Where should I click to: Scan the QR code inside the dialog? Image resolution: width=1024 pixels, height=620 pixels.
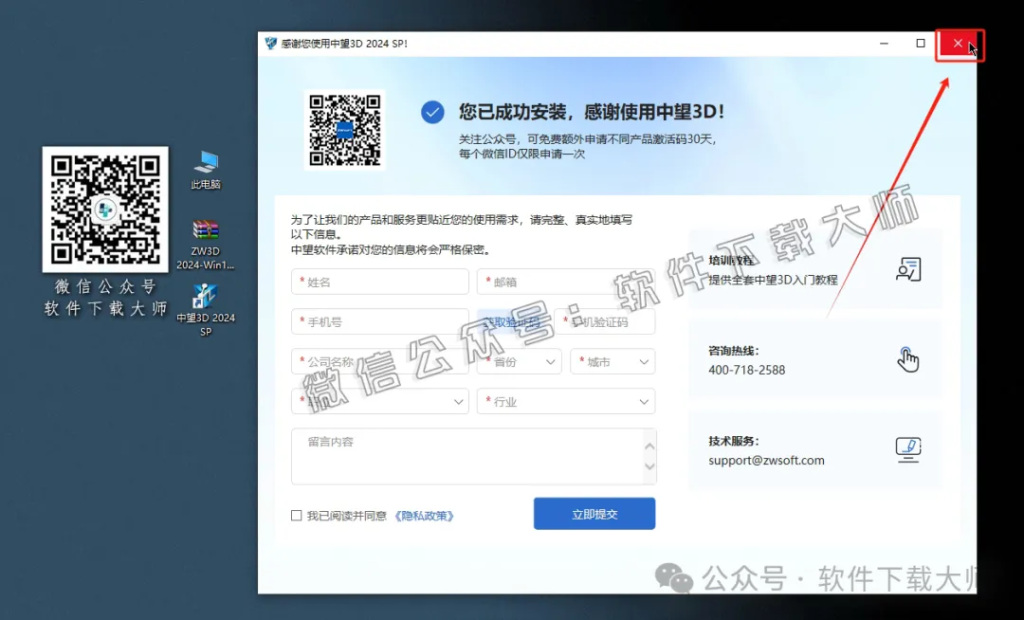coord(345,131)
